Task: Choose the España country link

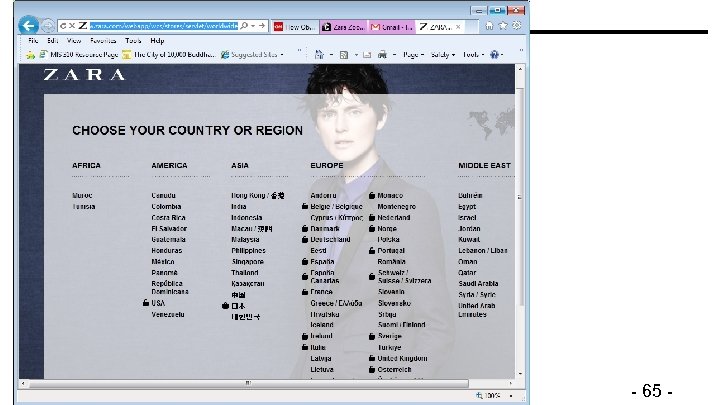Action: coord(322,261)
